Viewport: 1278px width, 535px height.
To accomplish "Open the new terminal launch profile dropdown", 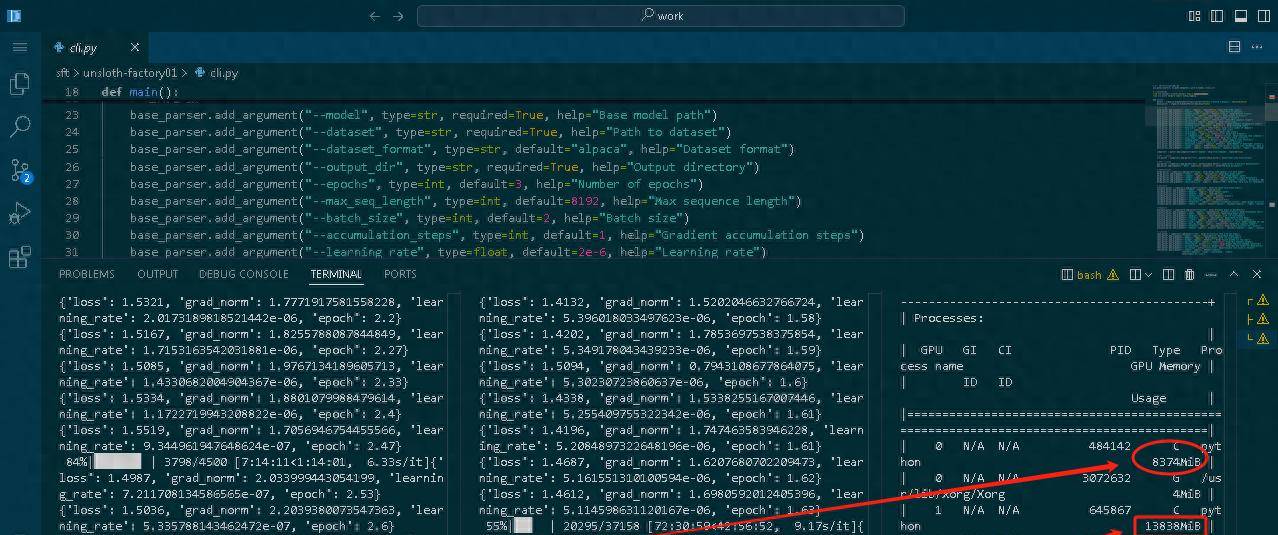I will (1148, 274).
